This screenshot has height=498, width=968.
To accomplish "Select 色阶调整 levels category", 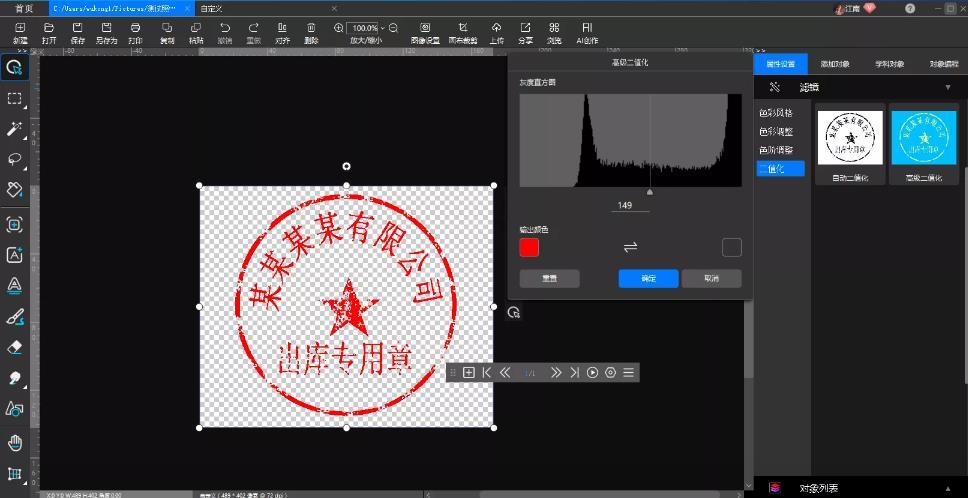I will click(775, 150).
